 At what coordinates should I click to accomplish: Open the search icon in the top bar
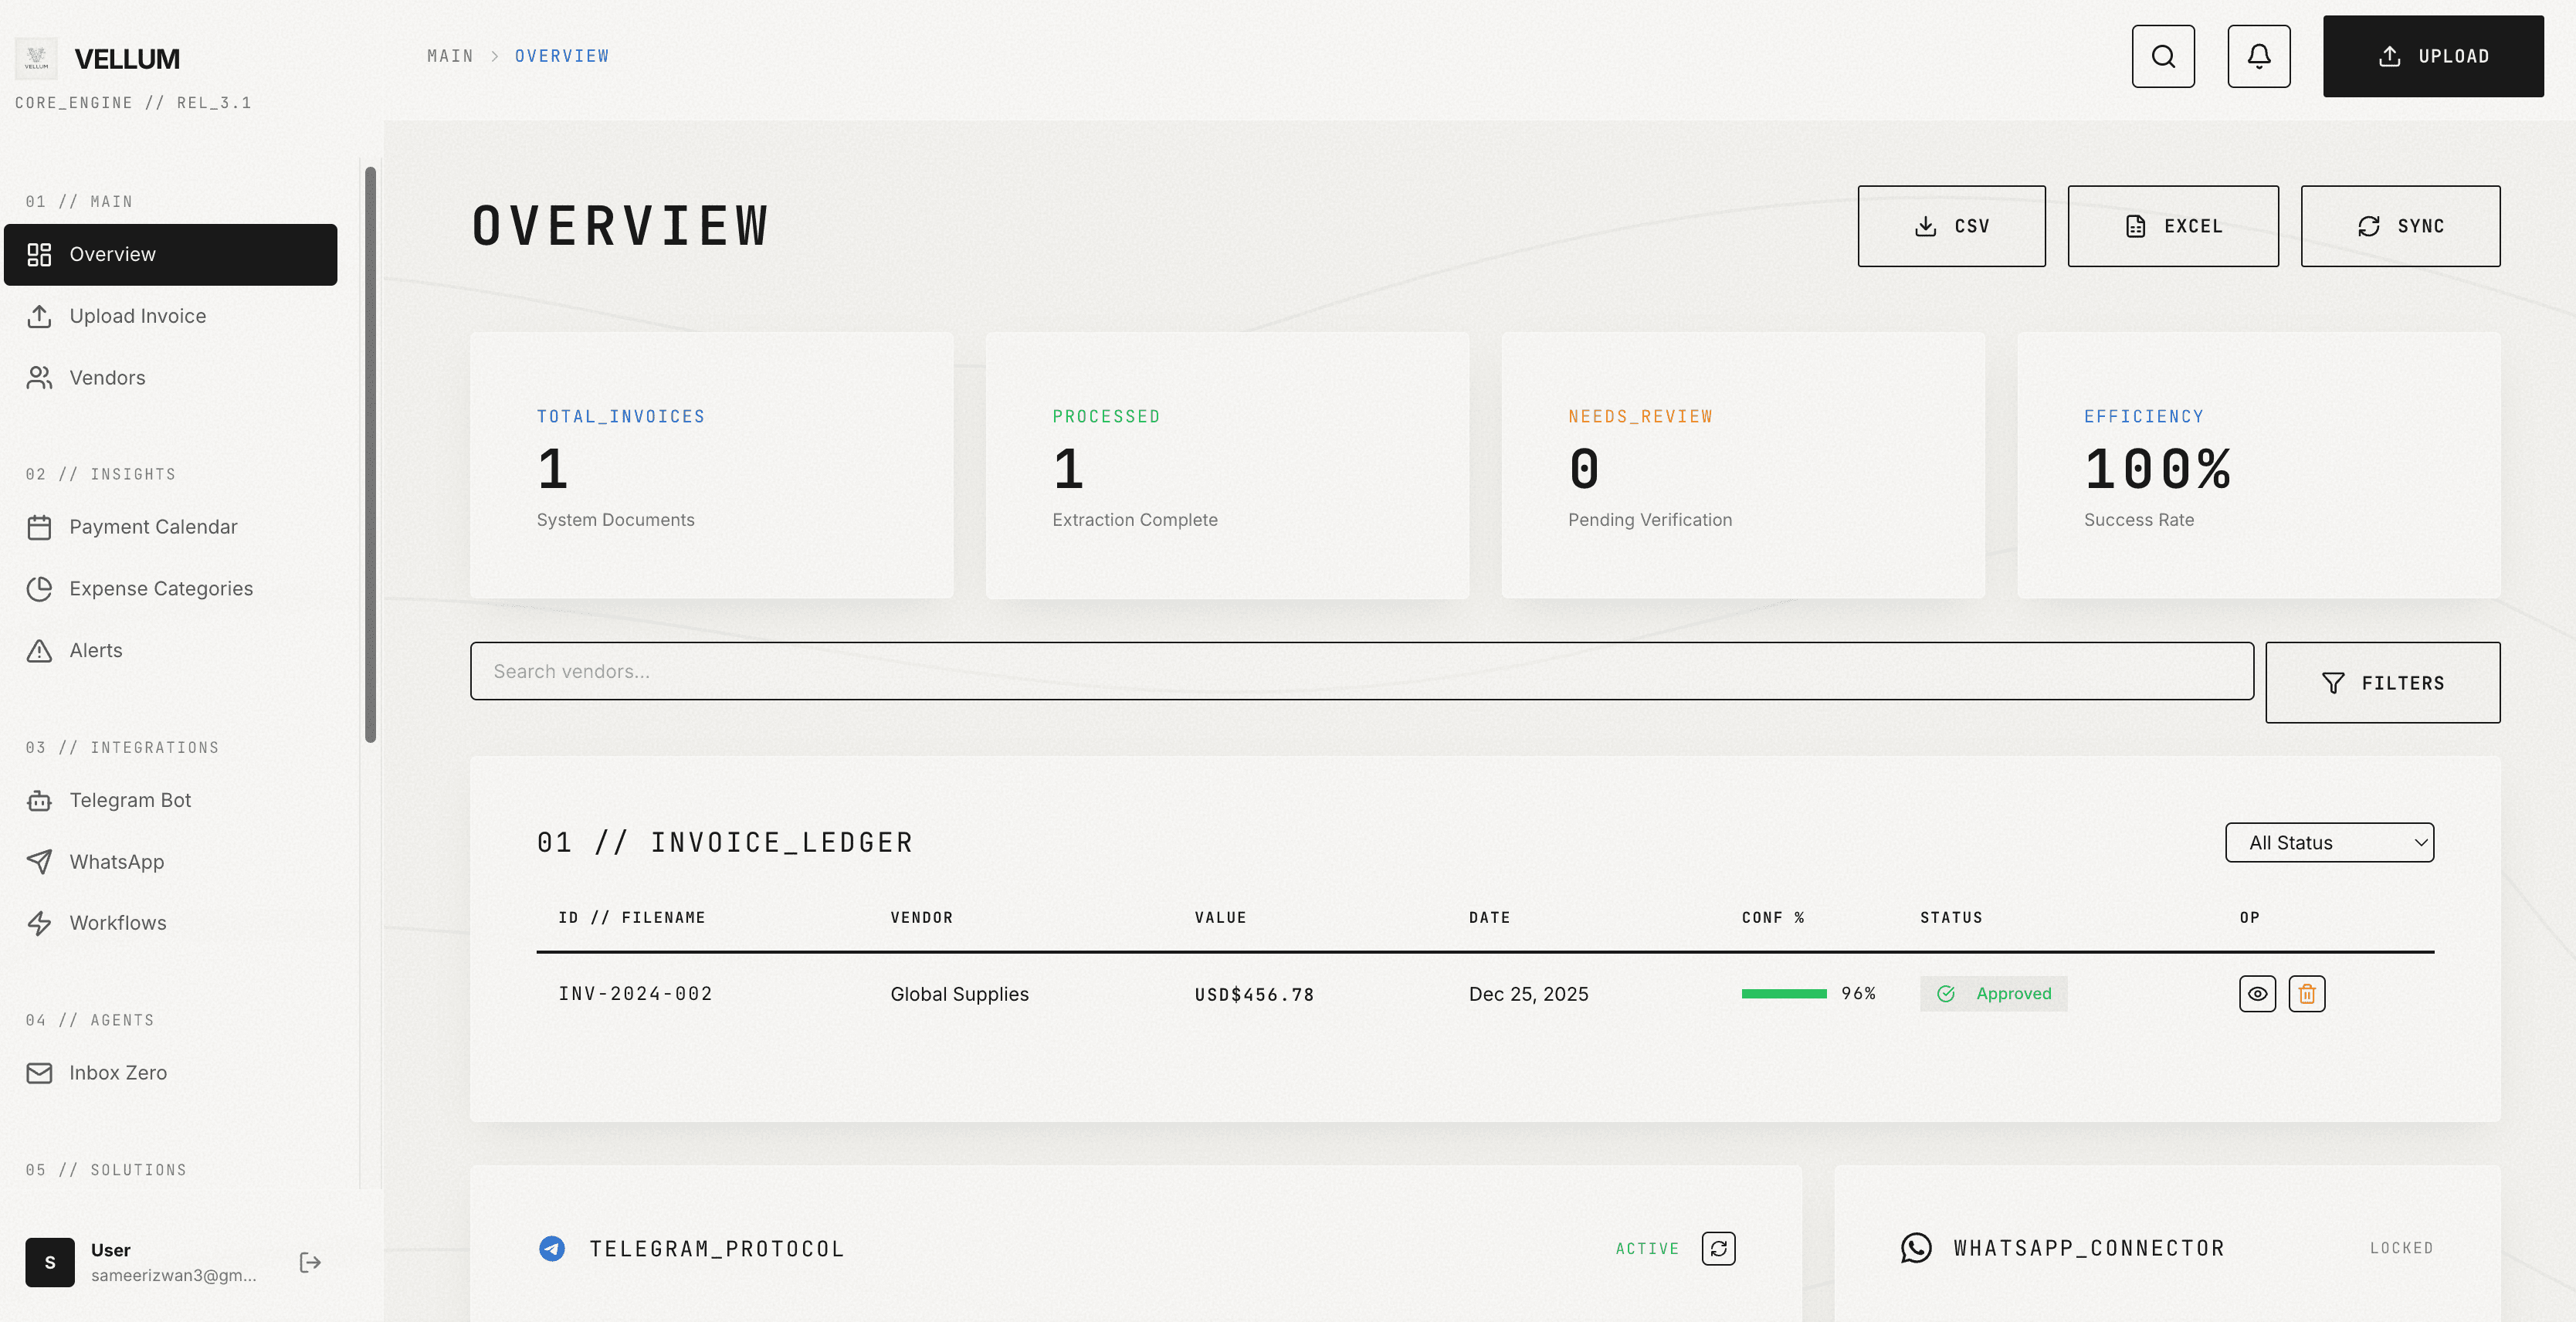point(2163,56)
